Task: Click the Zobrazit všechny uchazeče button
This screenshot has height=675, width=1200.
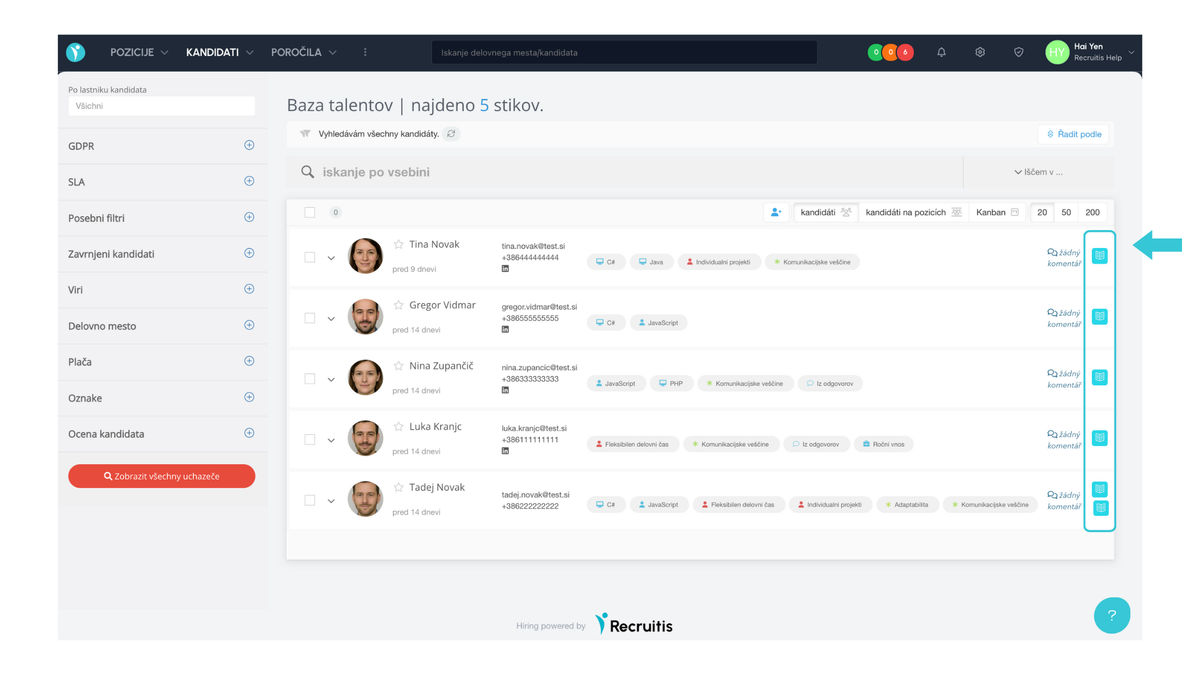Action: coord(161,476)
